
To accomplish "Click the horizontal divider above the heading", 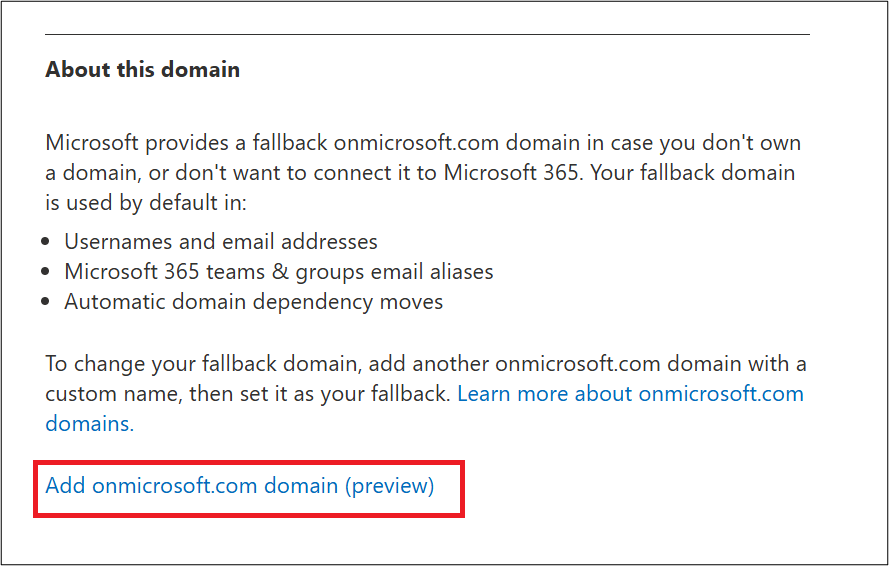I will coord(427,35).
